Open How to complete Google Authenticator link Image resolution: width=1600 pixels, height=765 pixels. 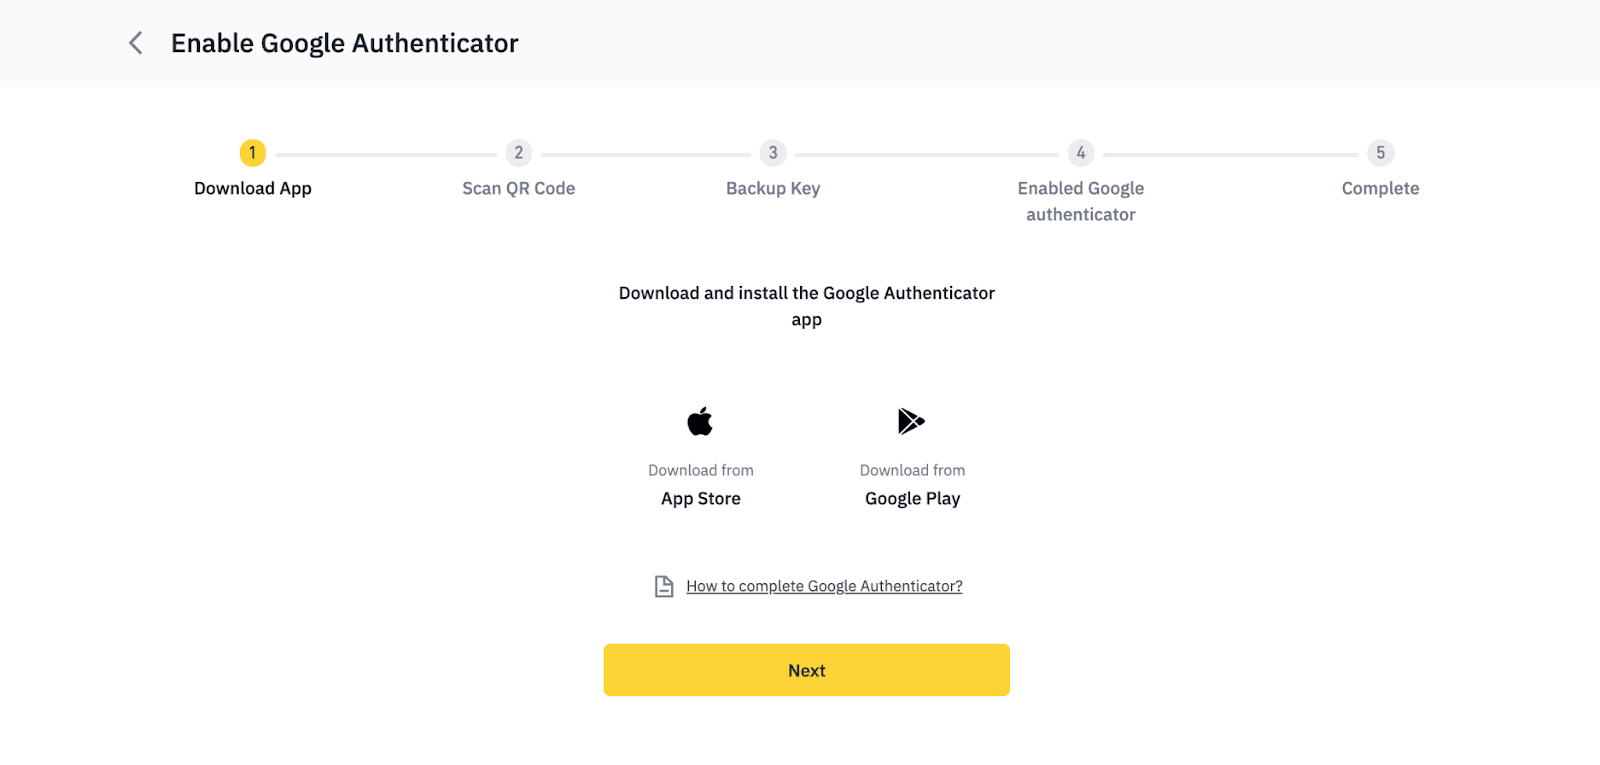tap(824, 586)
